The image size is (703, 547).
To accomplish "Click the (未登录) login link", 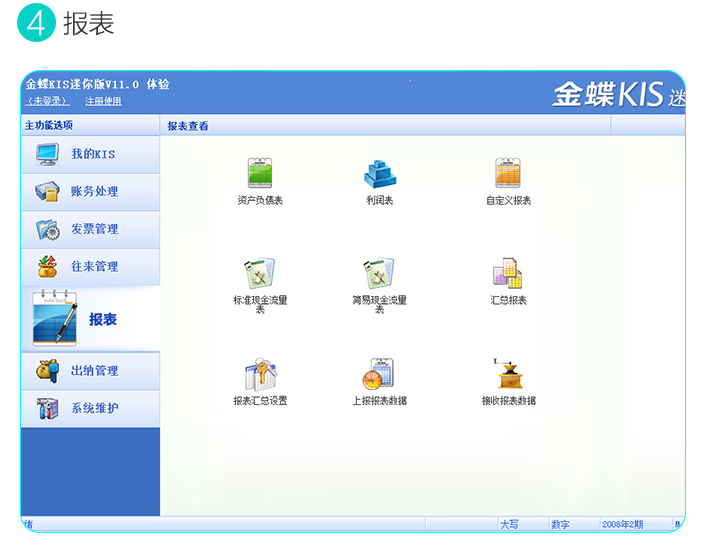I will (47, 101).
